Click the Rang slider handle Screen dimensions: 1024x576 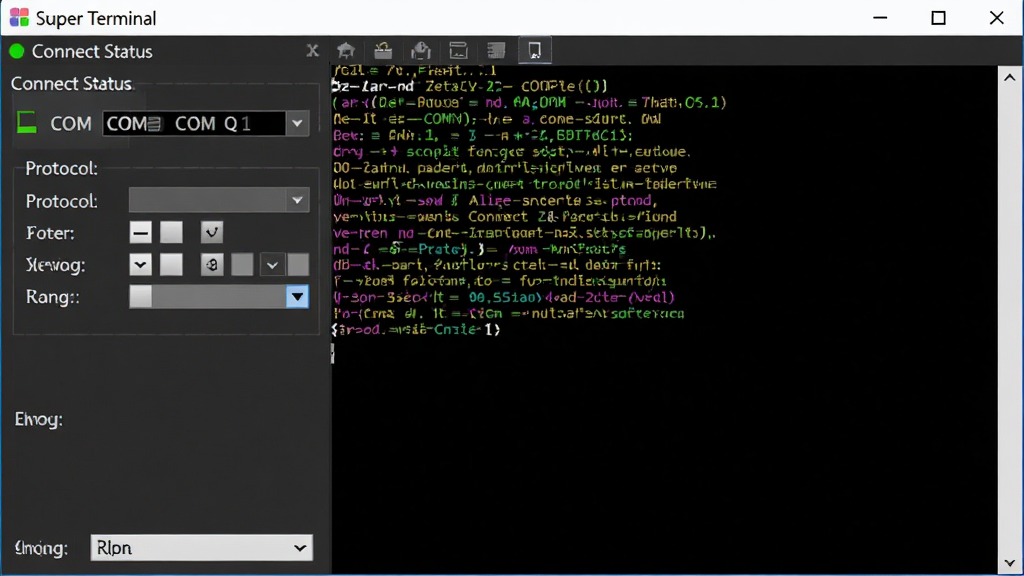140,296
